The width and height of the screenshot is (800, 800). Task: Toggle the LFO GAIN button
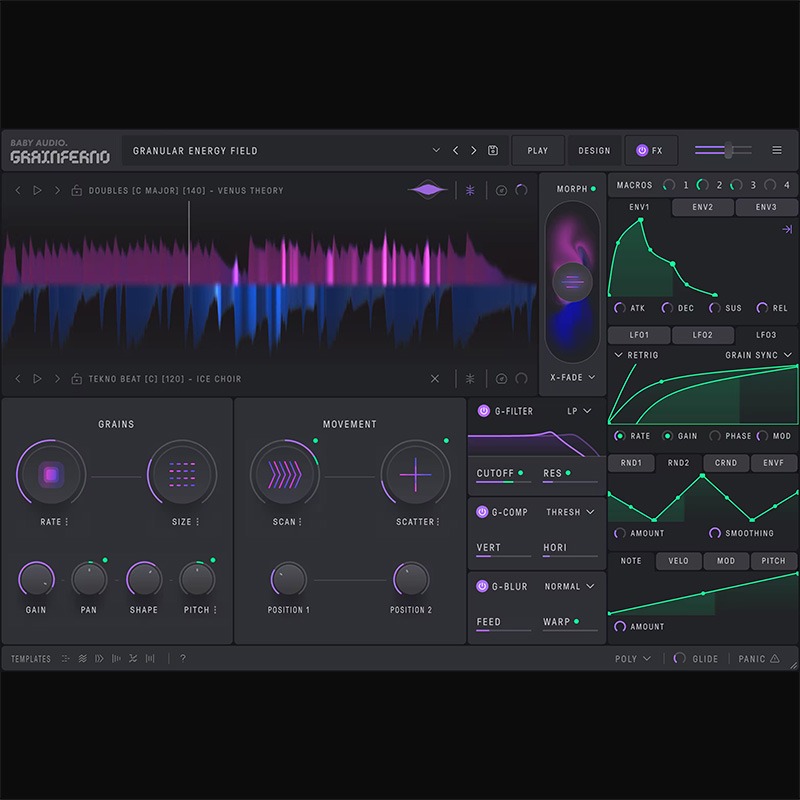667,436
